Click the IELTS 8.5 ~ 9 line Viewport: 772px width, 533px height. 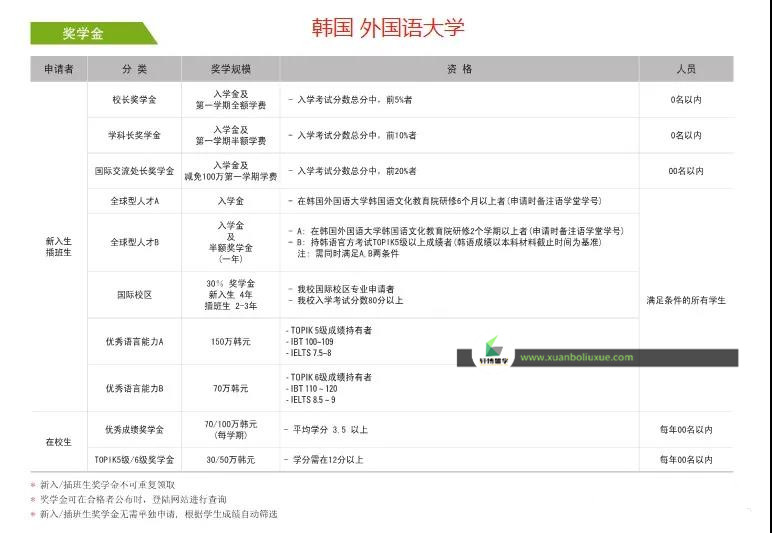[311, 400]
